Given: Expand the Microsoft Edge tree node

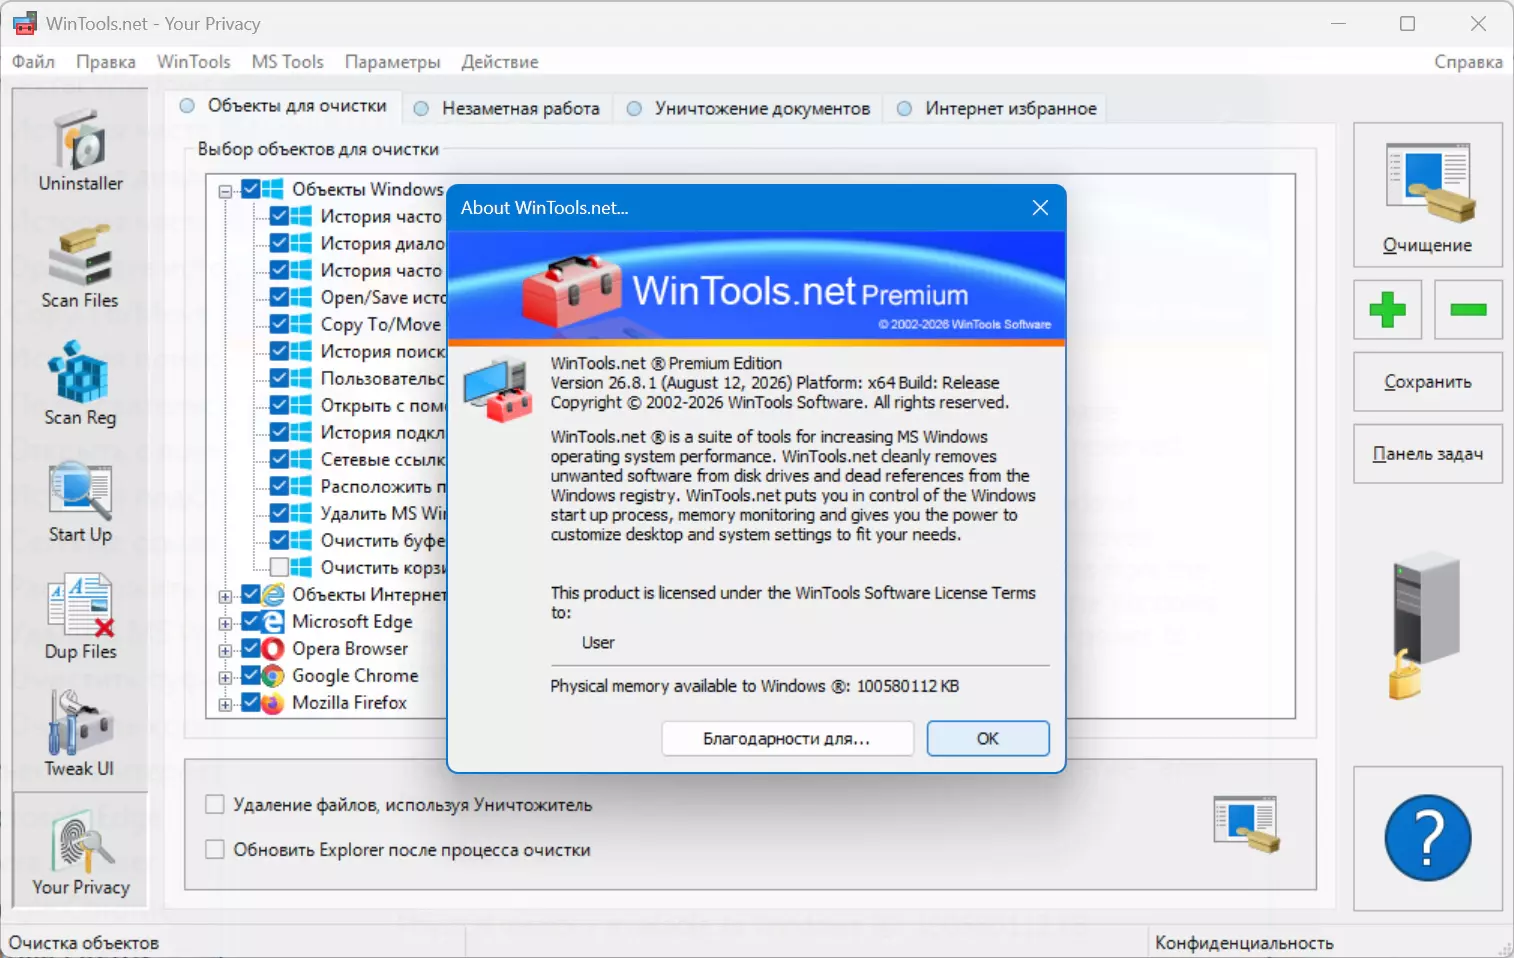Looking at the screenshot, I should coord(226,624).
